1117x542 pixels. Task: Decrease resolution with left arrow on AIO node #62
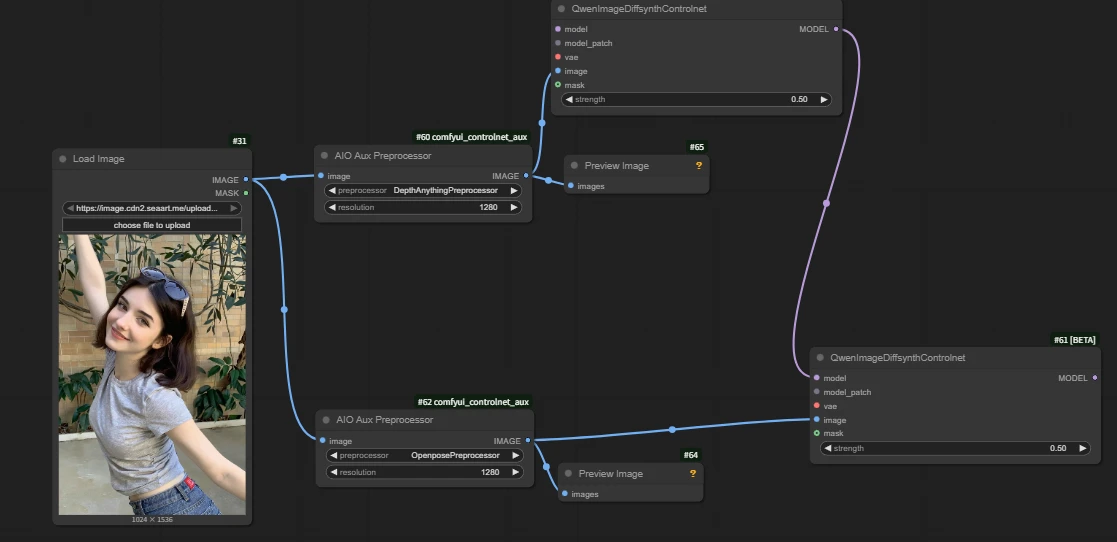pyautogui.click(x=333, y=472)
